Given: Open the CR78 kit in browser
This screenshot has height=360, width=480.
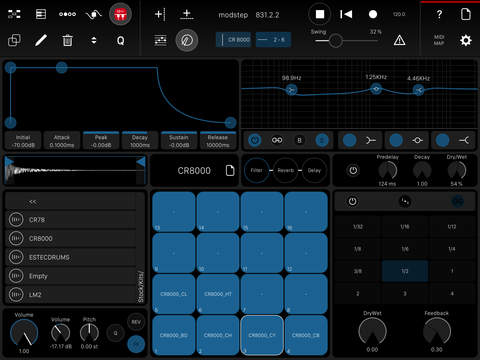Looking at the screenshot, I should tap(70, 220).
